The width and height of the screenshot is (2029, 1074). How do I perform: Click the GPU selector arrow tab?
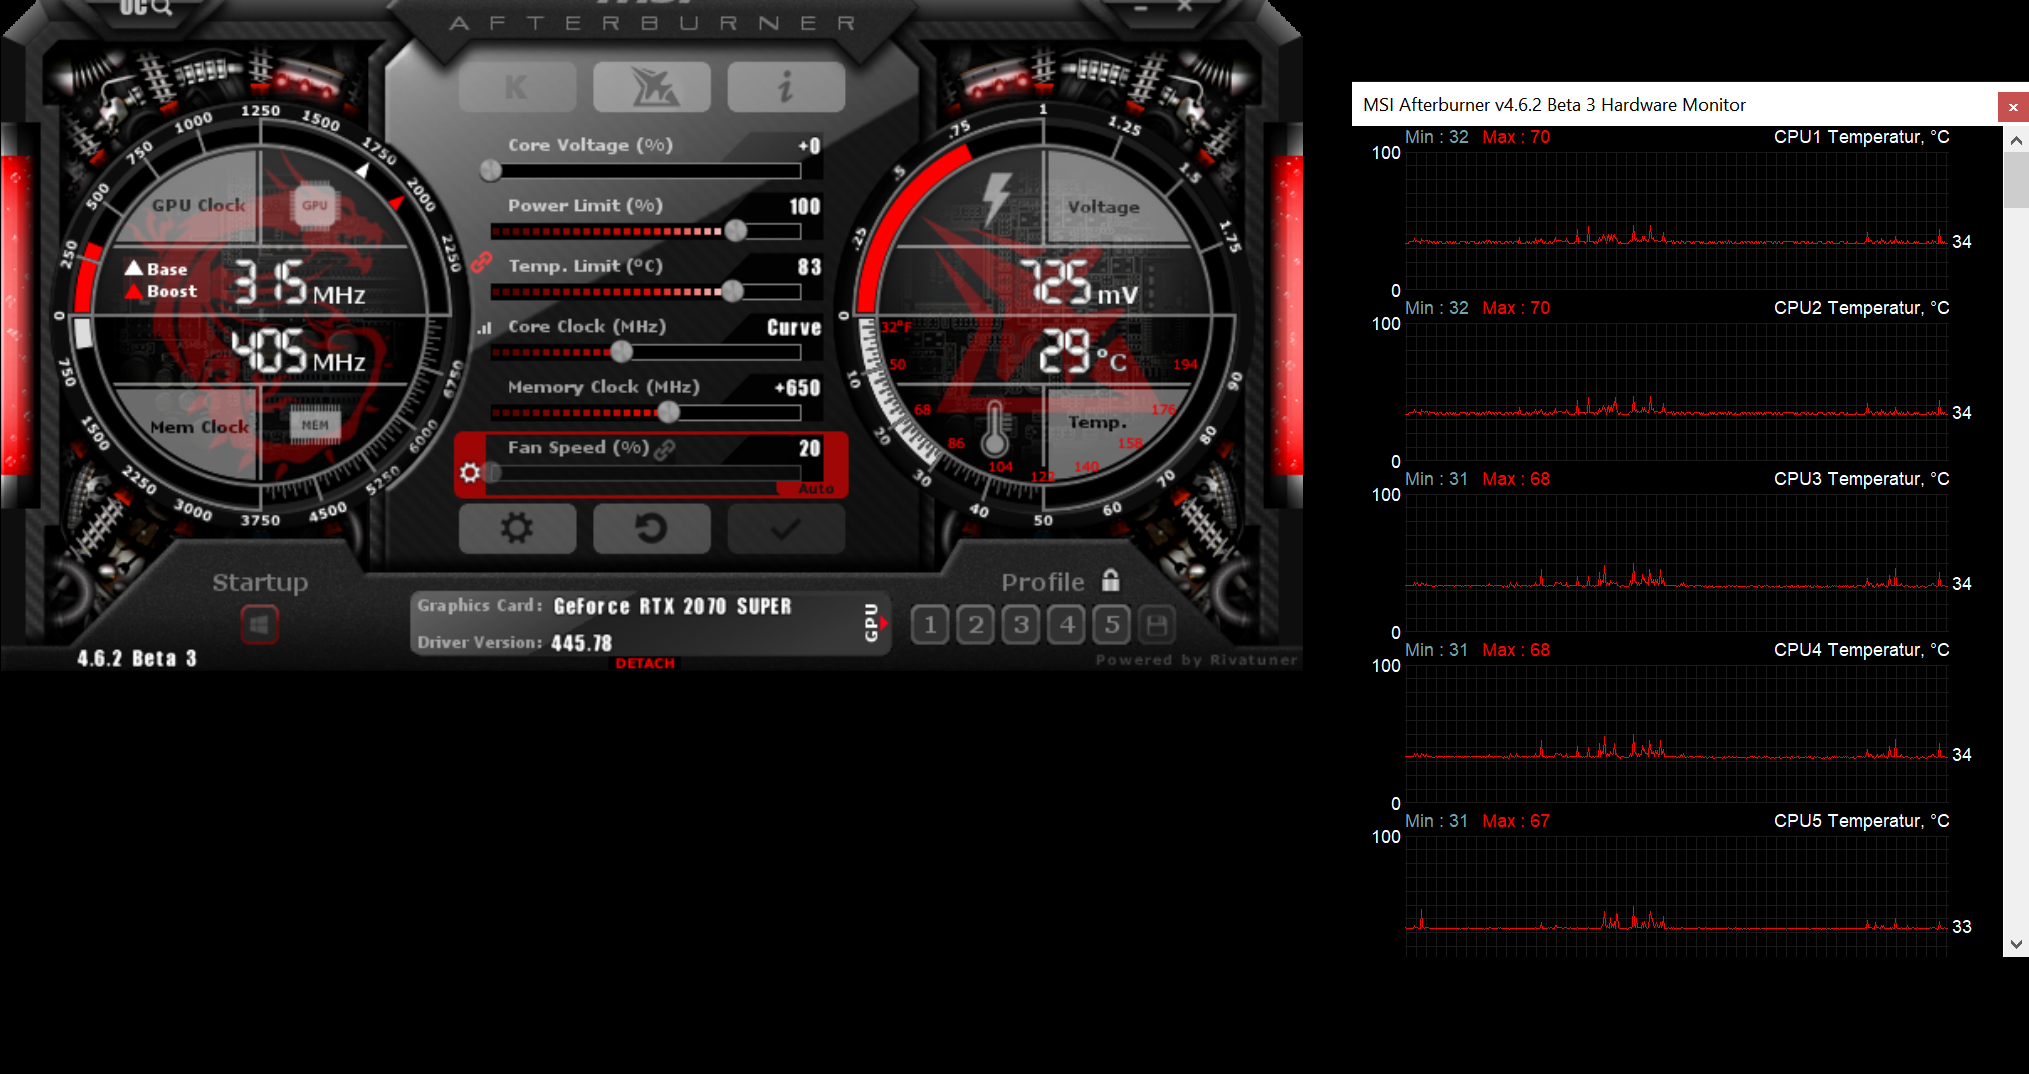point(874,623)
